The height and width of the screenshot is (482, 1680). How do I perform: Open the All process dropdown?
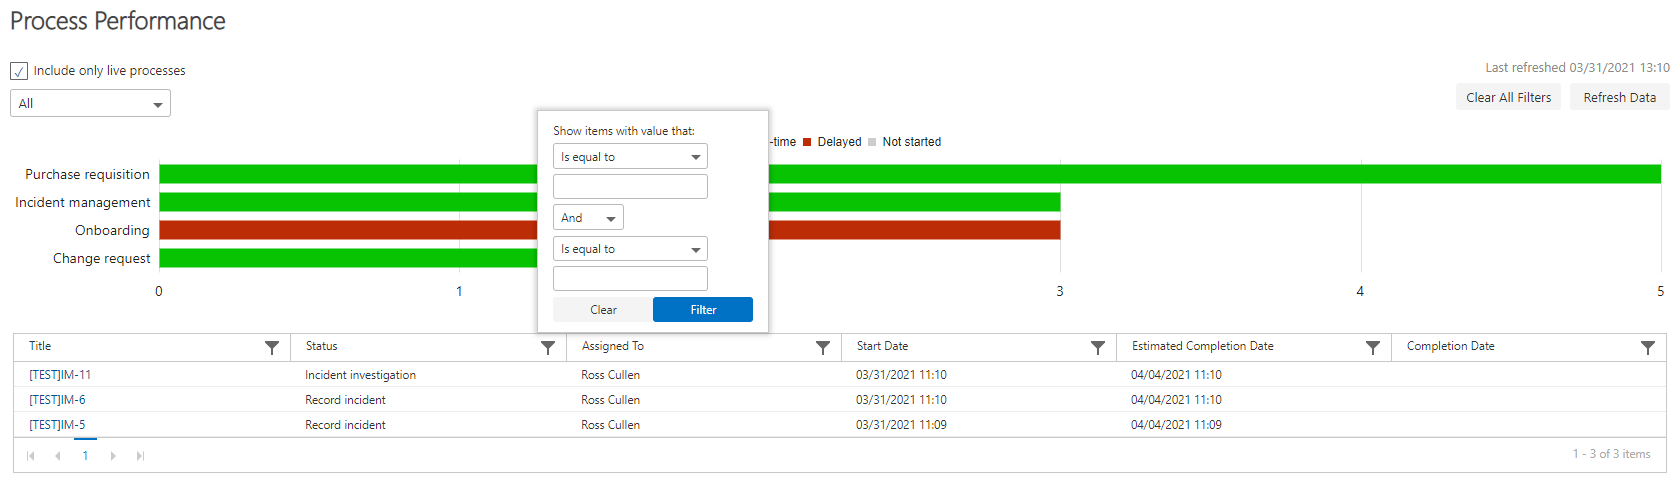pyautogui.click(x=90, y=103)
